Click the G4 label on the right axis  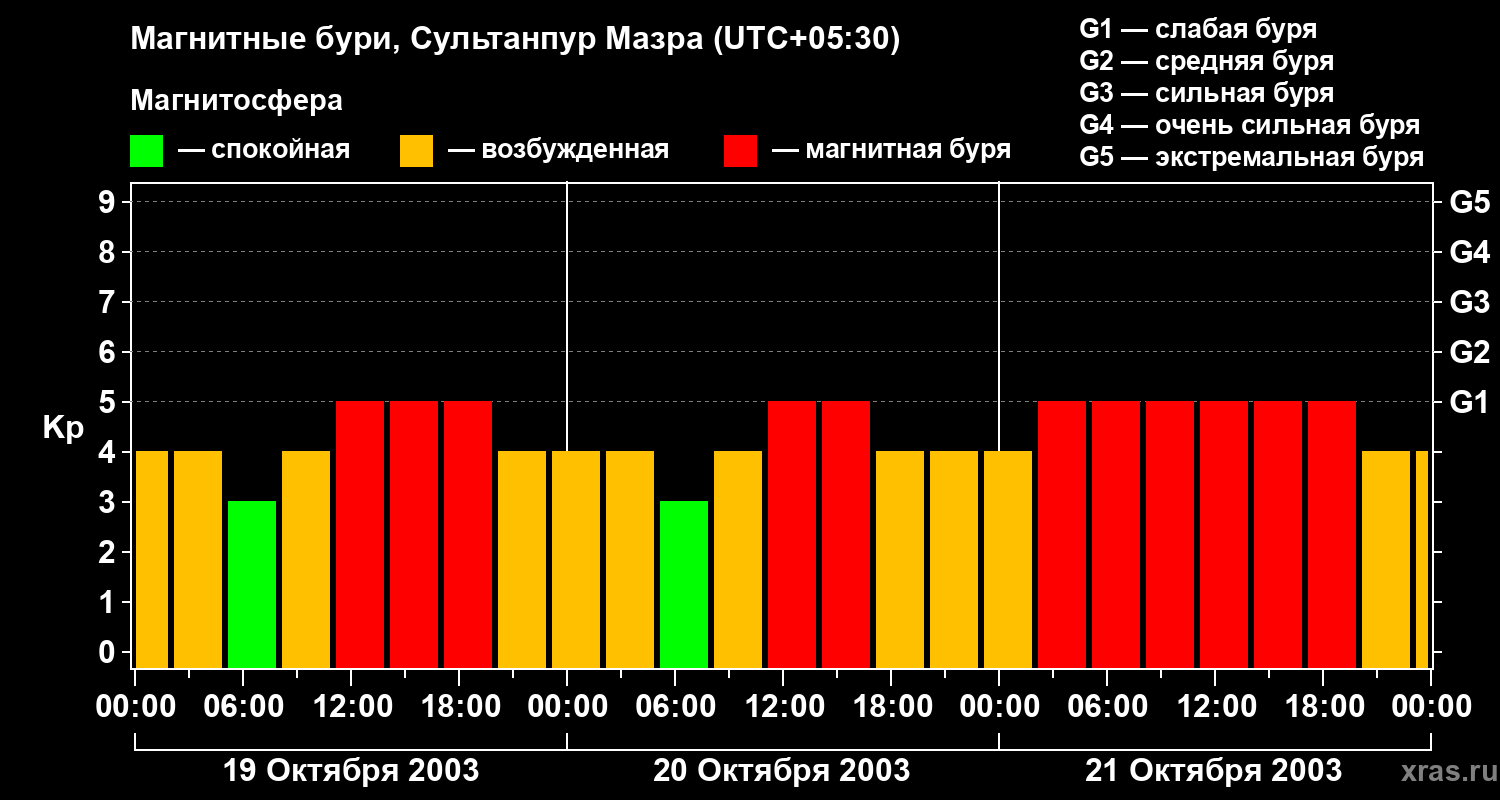click(1469, 253)
